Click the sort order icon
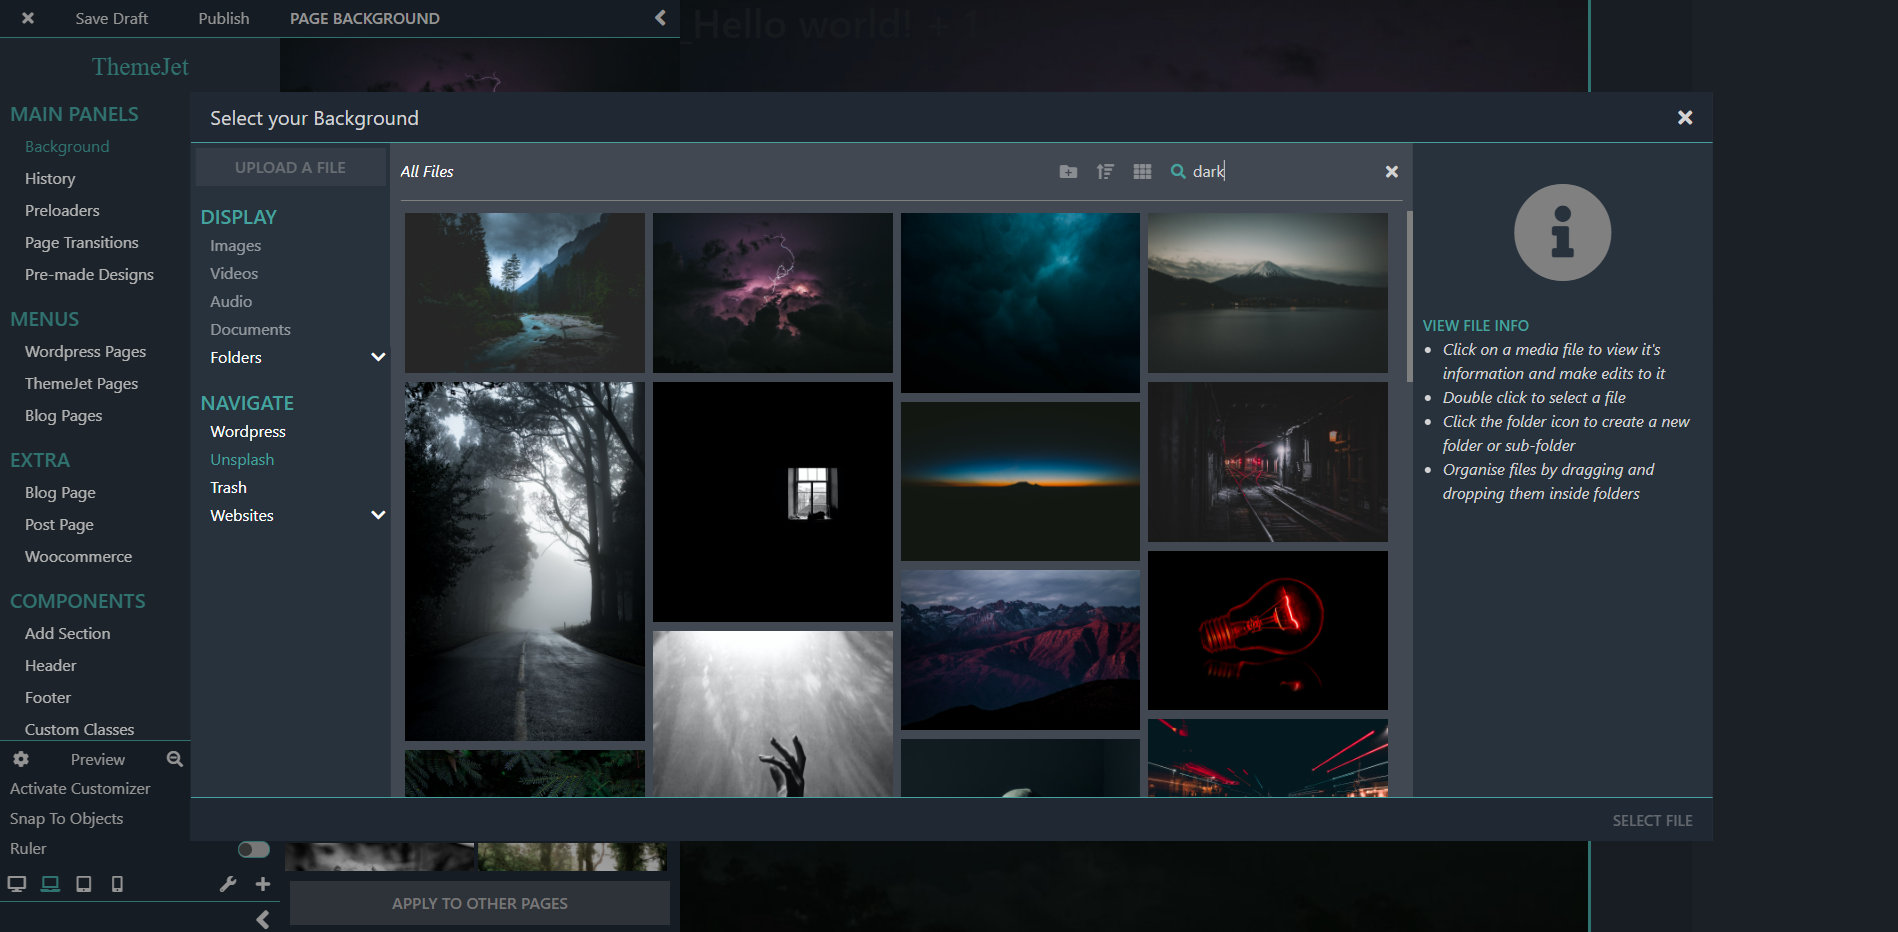 (1105, 171)
